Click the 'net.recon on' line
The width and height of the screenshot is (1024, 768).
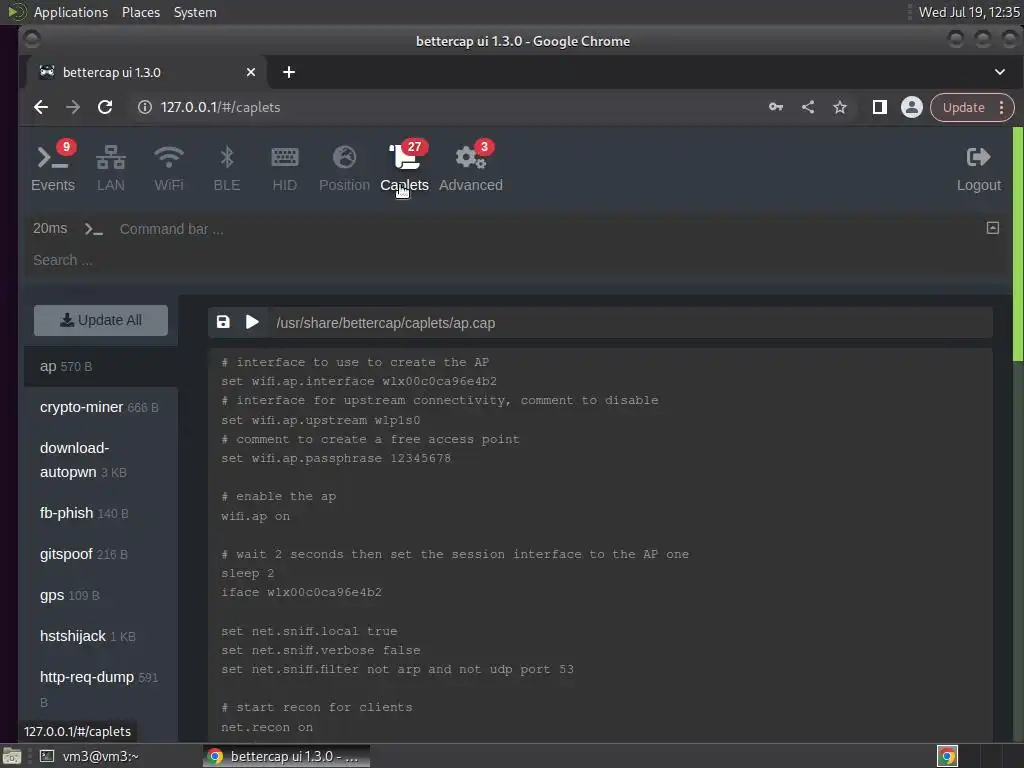(267, 727)
